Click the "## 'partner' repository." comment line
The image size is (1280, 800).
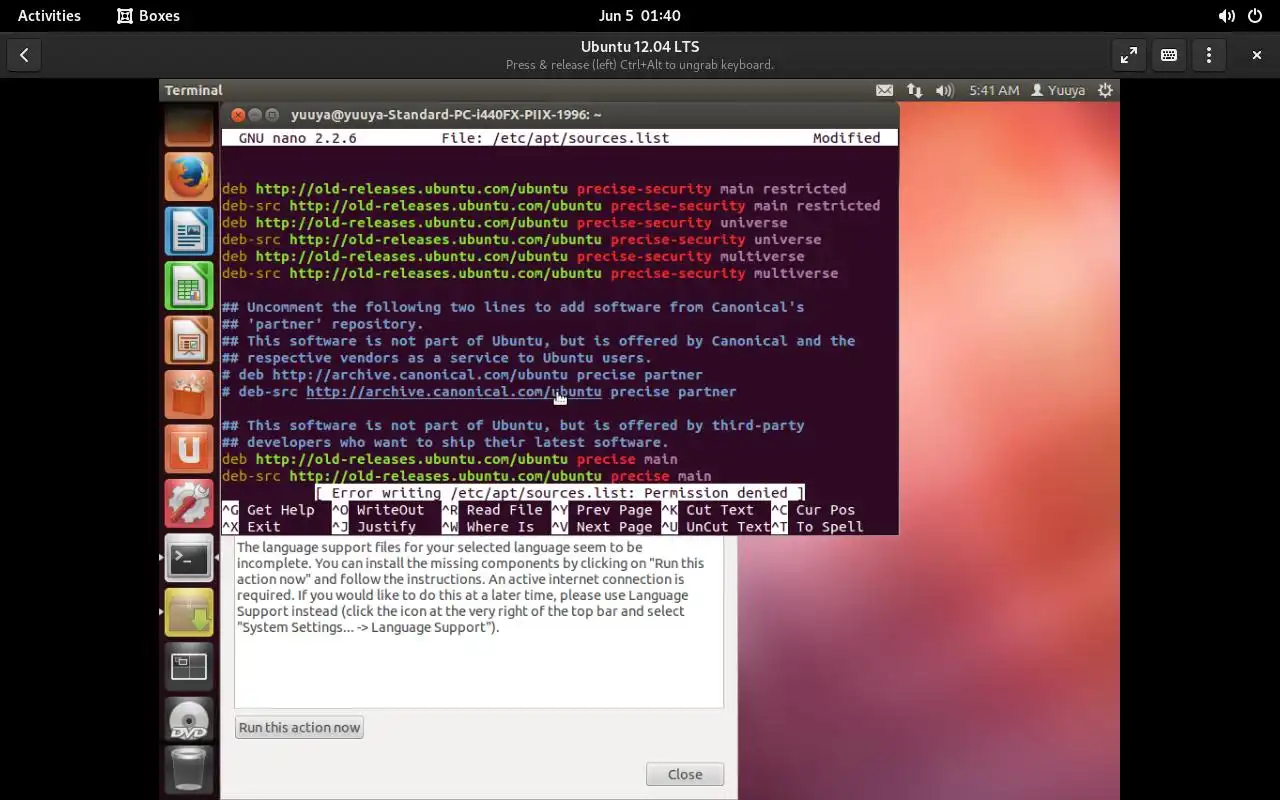click(323, 324)
